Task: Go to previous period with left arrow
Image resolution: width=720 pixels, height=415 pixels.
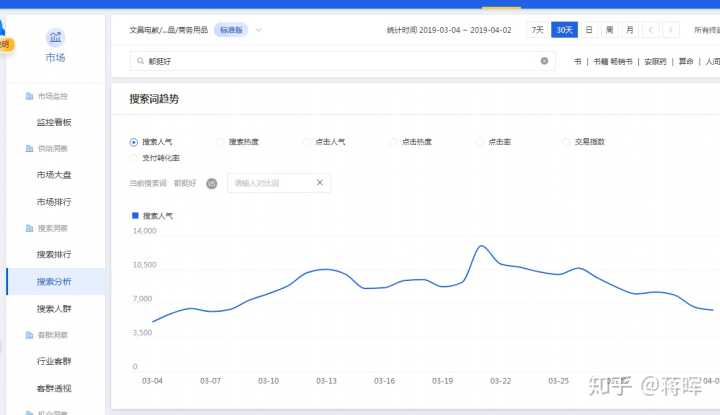Action: 651,30
